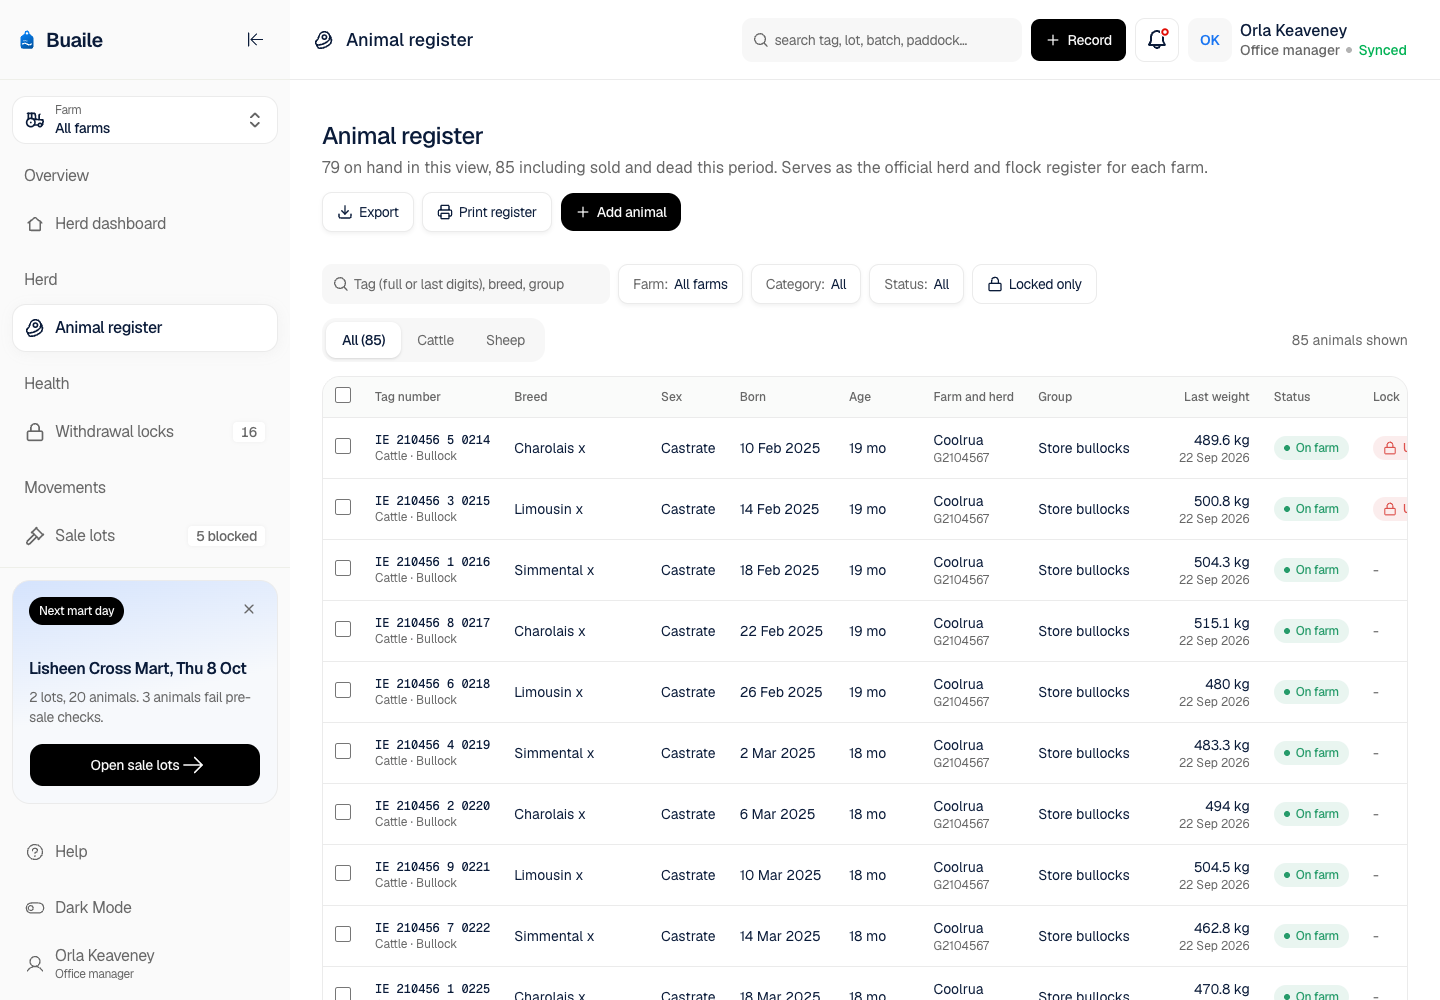Screen dimensions: 1440x1000
Task: Sort by the Last weight column header
Action: pos(1216,397)
